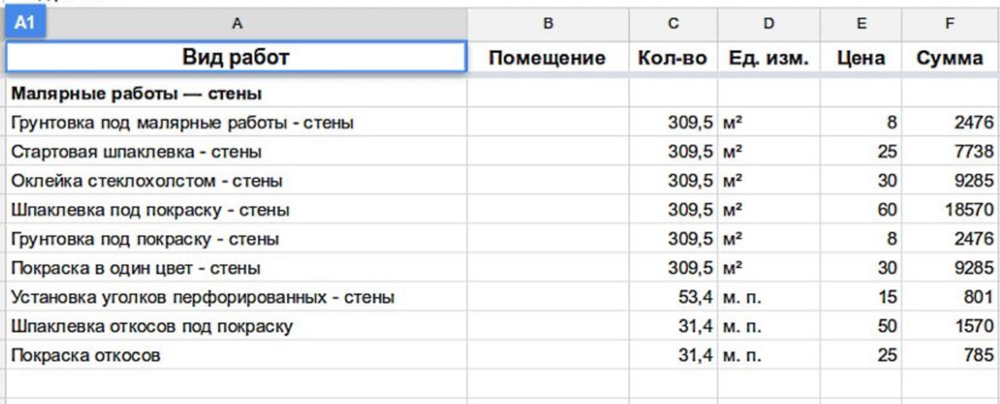
Task: Select column A header
Action: click(x=236, y=23)
